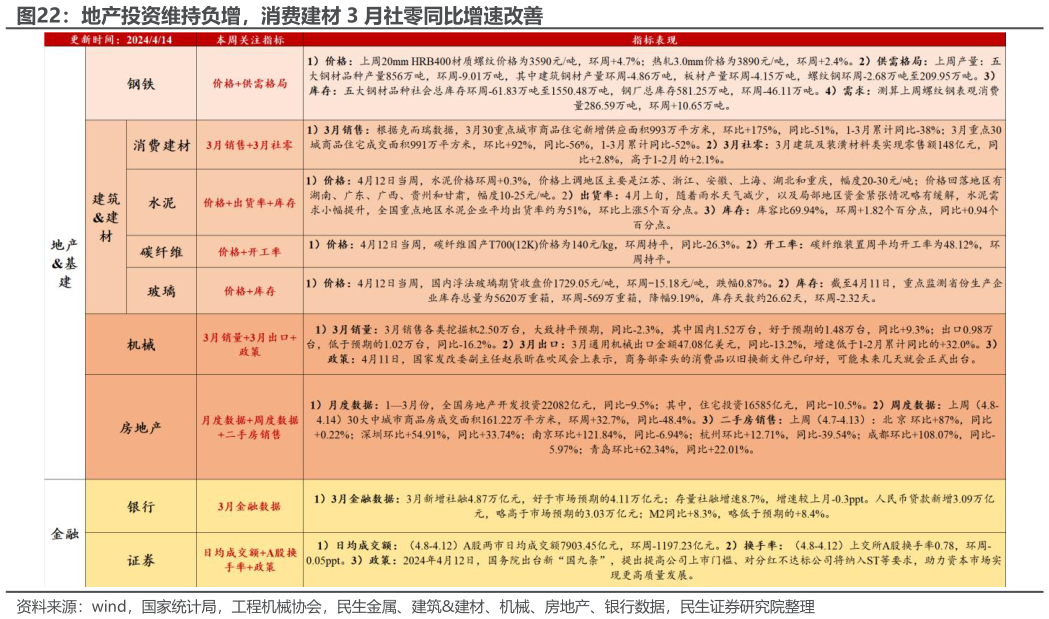Select the machinery text '各类挖掘机2.50万台'

click(x=480, y=330)
